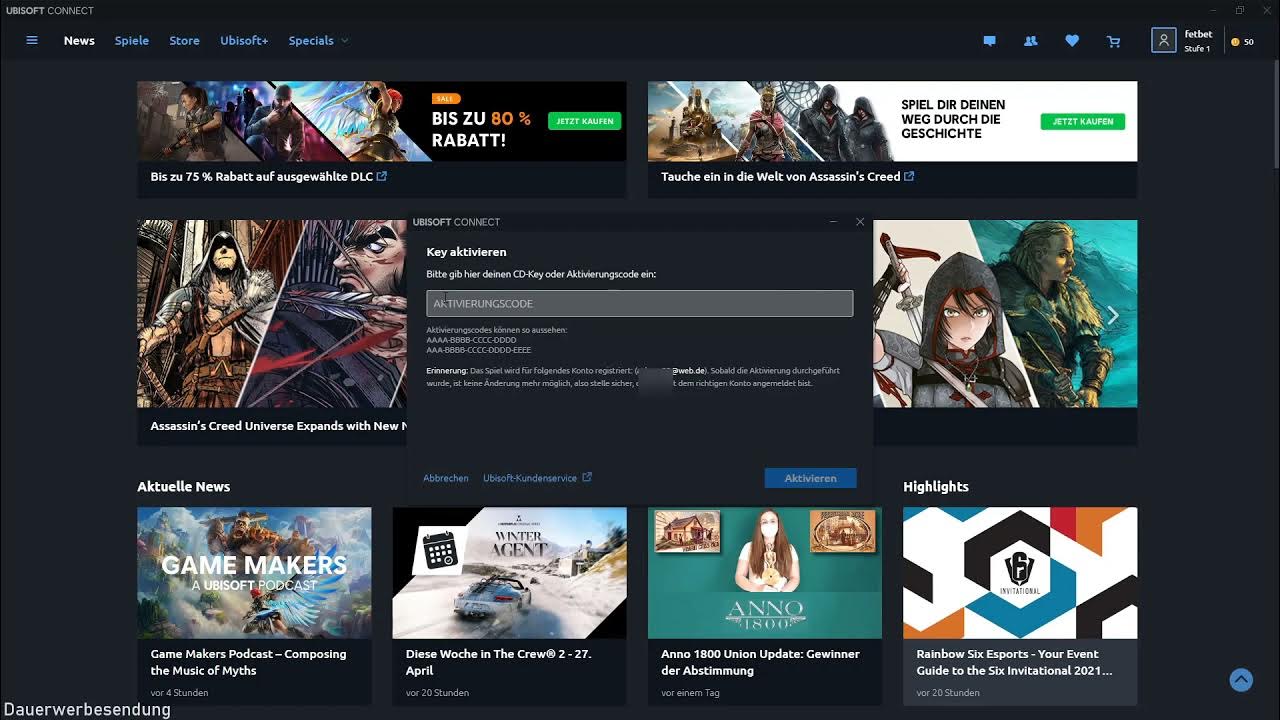Click external link icon beside DLC Rabatt
The height and width of the screenshot is (720, 1280).
[x=382, y=176]
